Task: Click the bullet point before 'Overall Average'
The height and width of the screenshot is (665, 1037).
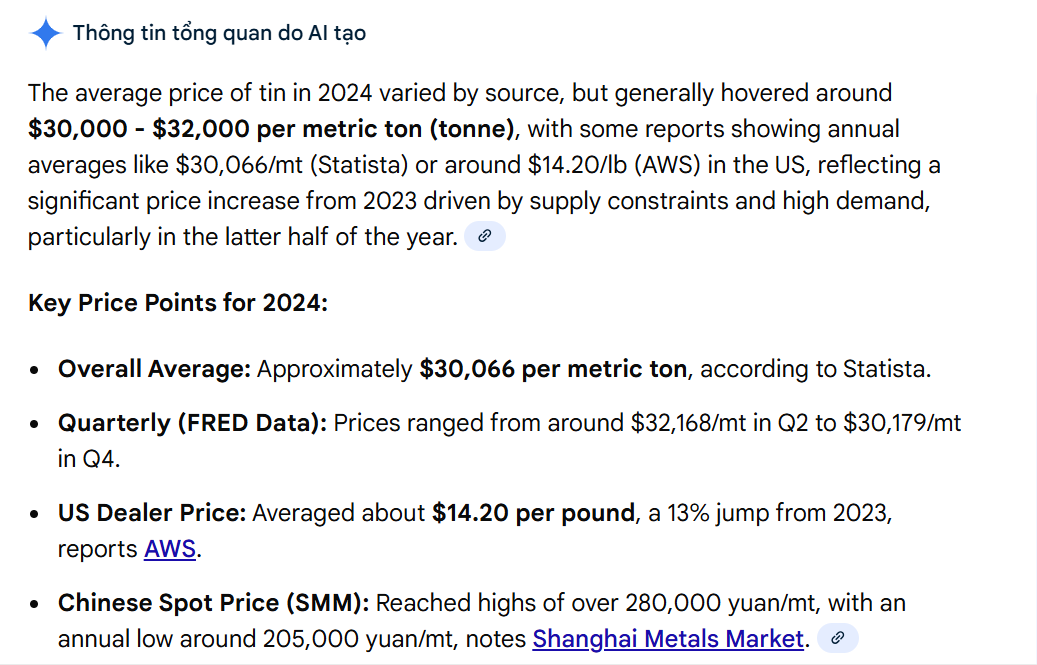Action: pos(35,370)
